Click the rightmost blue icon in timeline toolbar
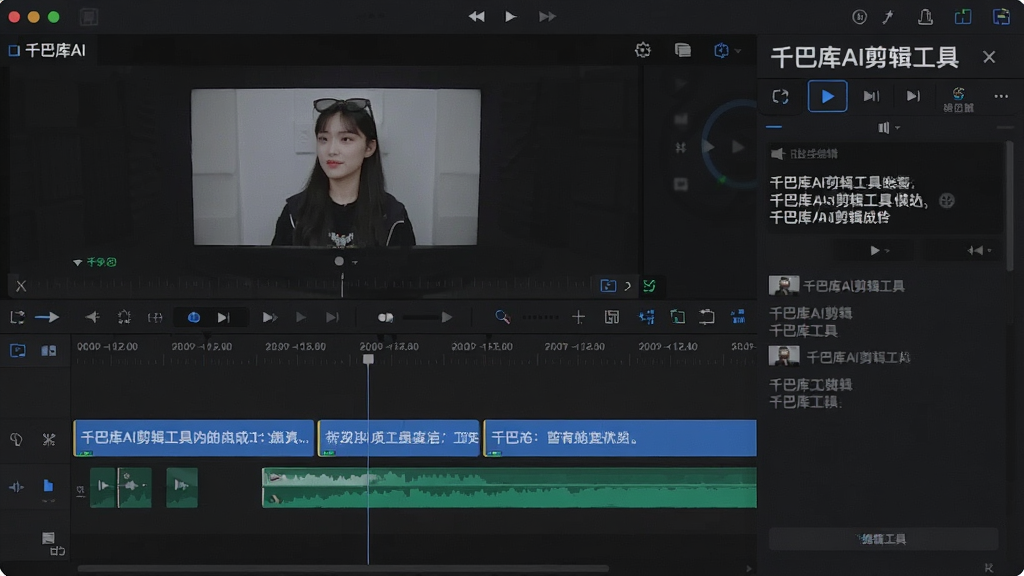Image resolution: width=1024 pixels, height=576 pixels. click(738, 317)
